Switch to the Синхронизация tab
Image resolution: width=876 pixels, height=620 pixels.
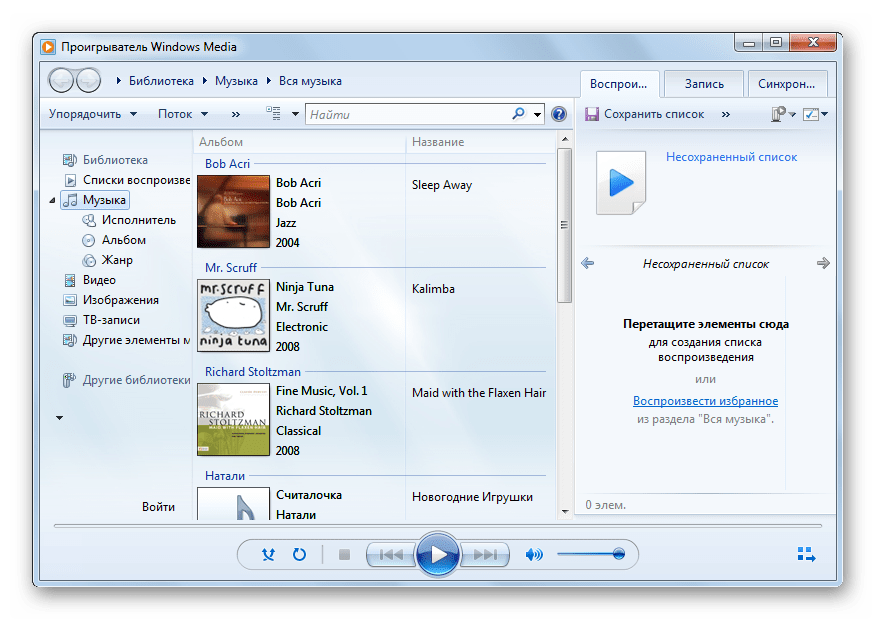[x=787, y=84]
